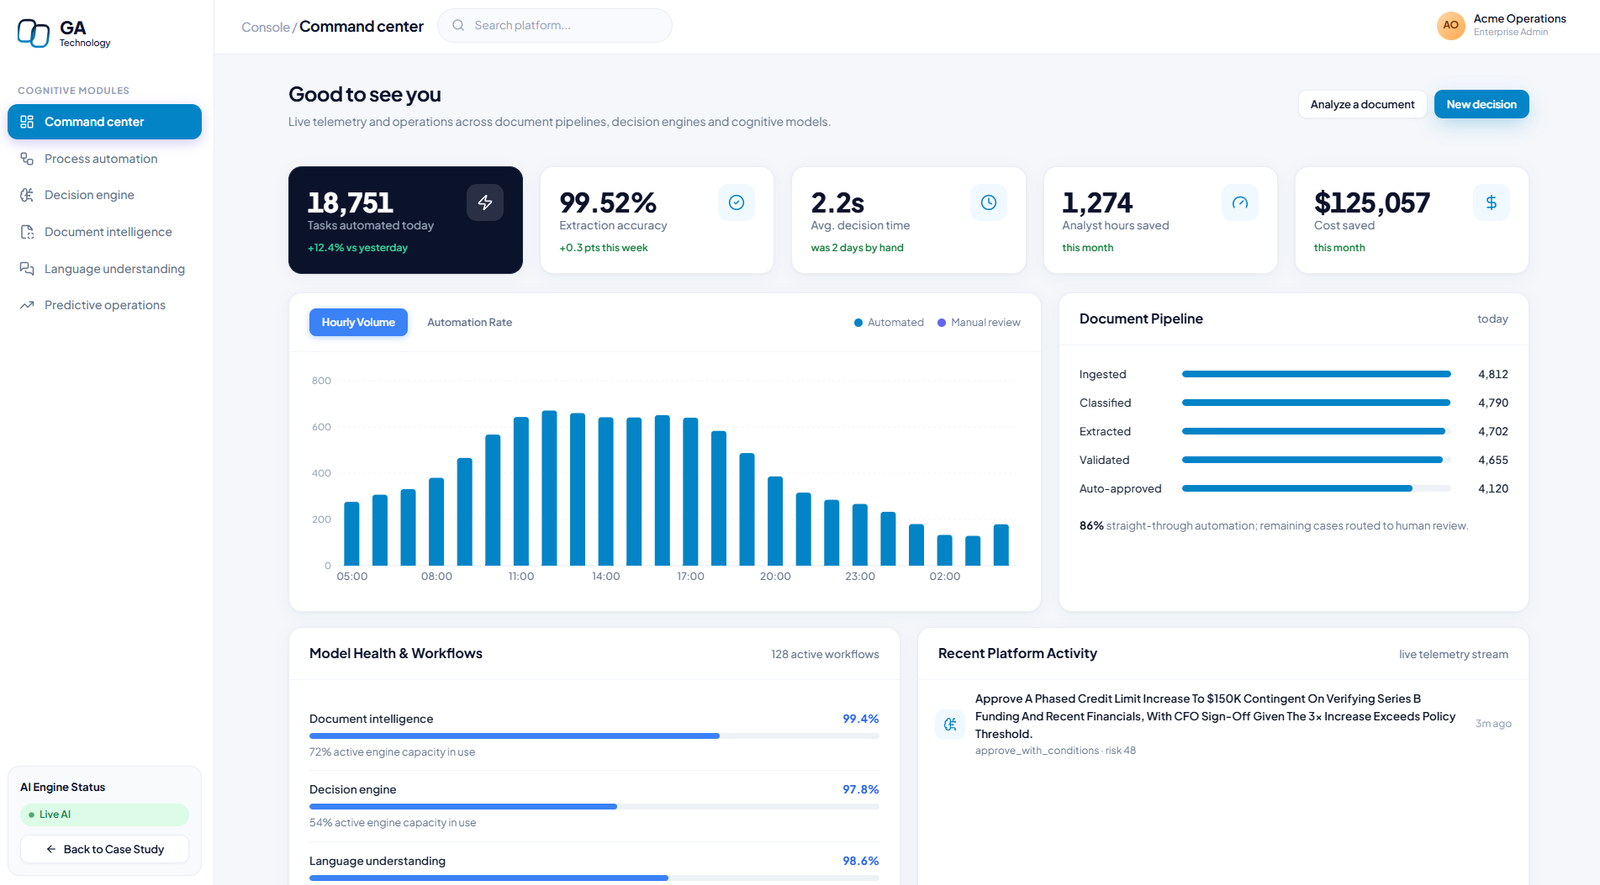This screenshot has width=1600, height=885.
Task: Toggle Manual review legend item
Action: [979, 322]
